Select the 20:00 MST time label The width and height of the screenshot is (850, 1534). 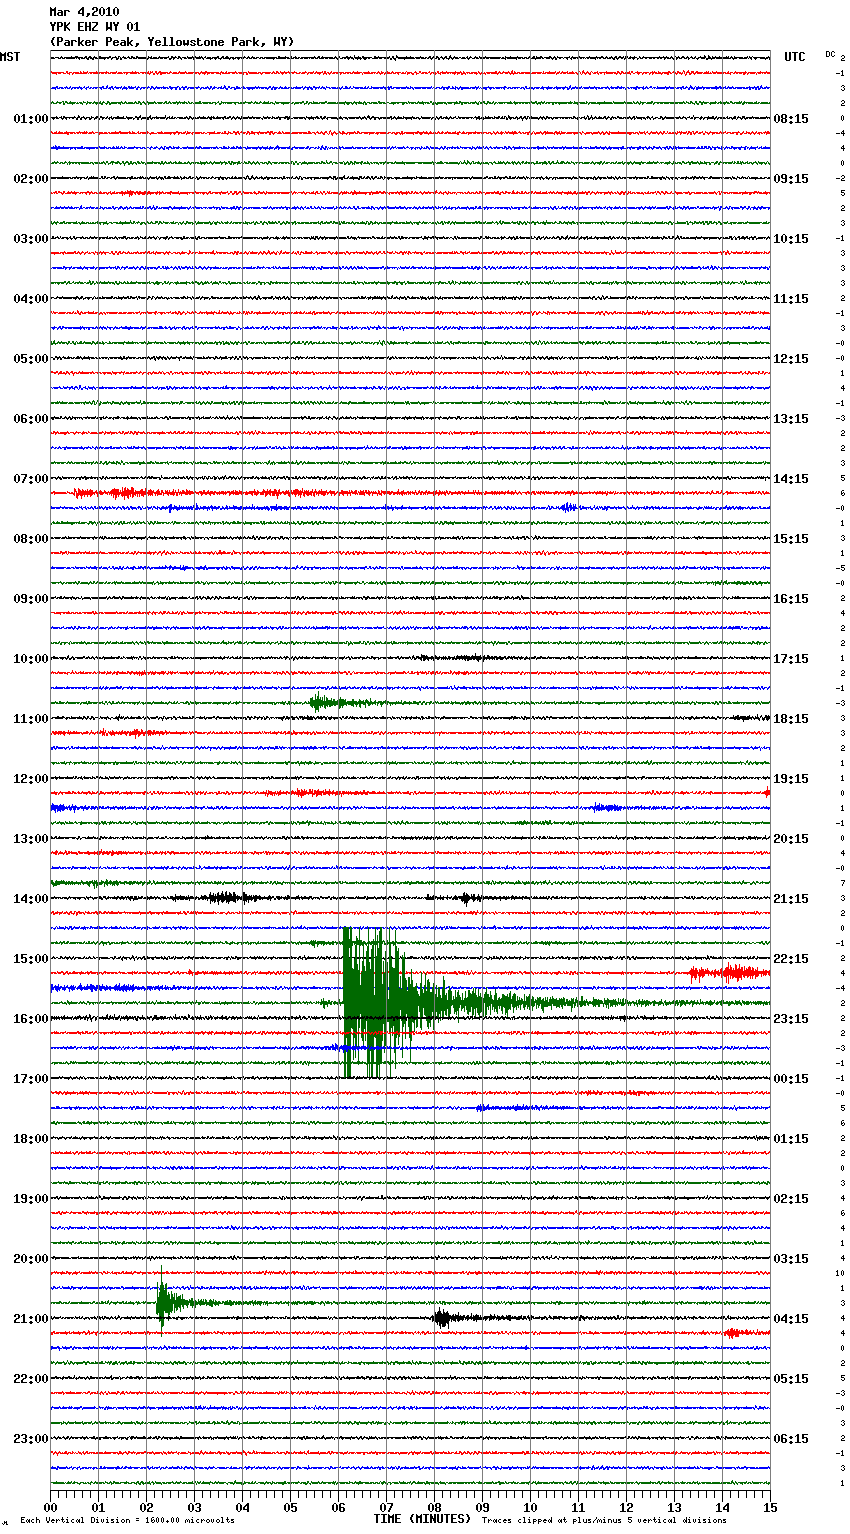31,1259
